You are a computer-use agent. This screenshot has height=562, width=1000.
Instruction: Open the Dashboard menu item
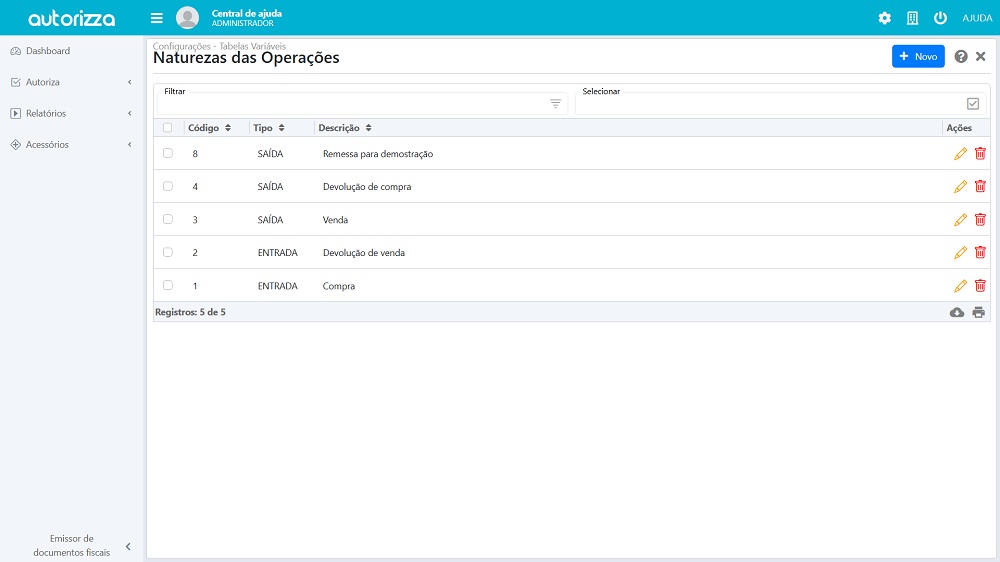coord(48,51)
